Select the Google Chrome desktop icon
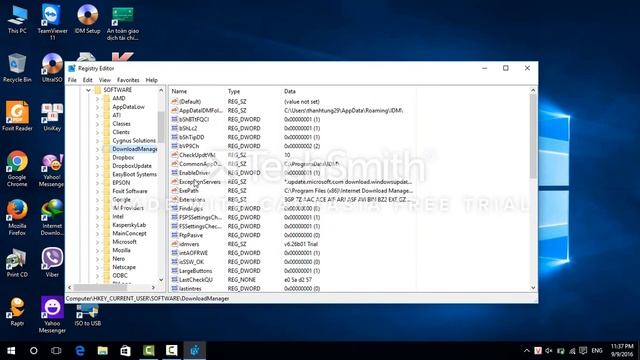Screen dimensions: 640x360 pos(17,169)
